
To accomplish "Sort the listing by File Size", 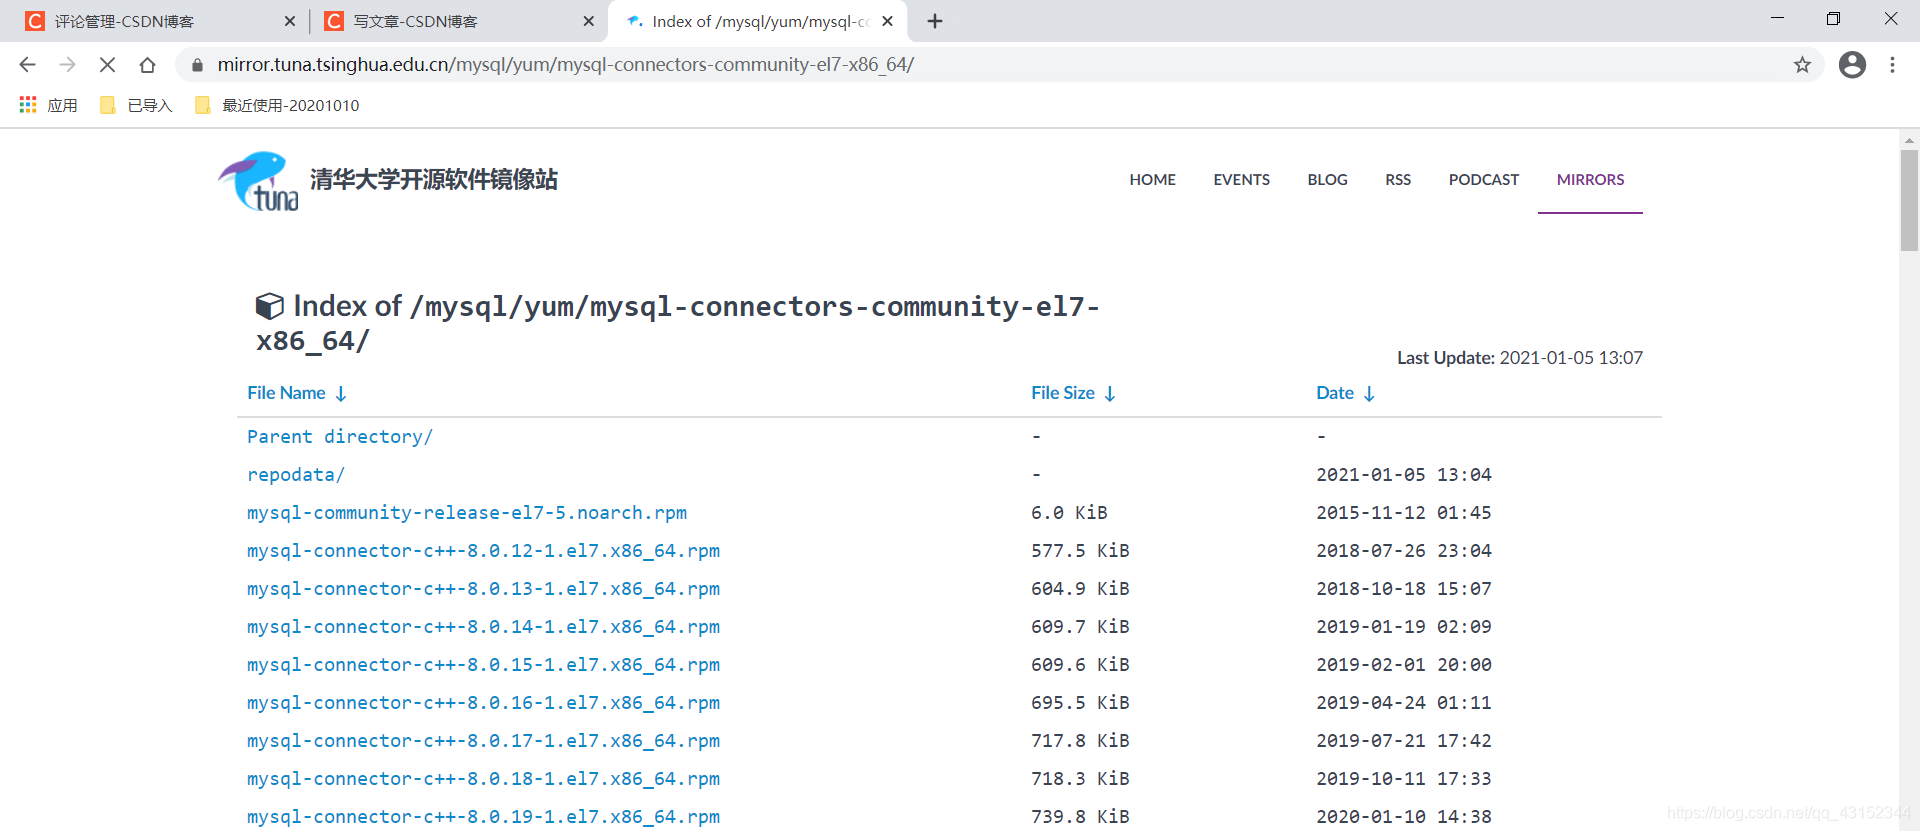I will (x=1073, y=393).
